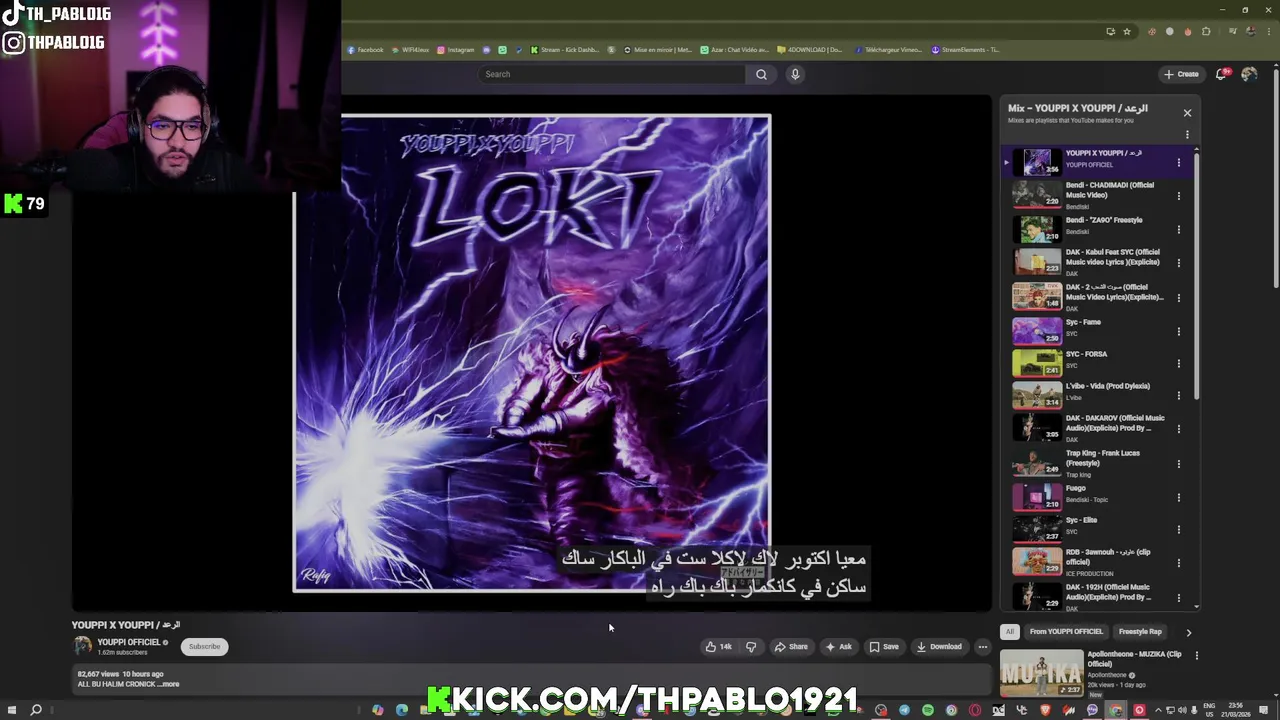Open the YouTube account avatar menu
The width and height of the screenshot is (1280, 720).
tap(1249, 74)
